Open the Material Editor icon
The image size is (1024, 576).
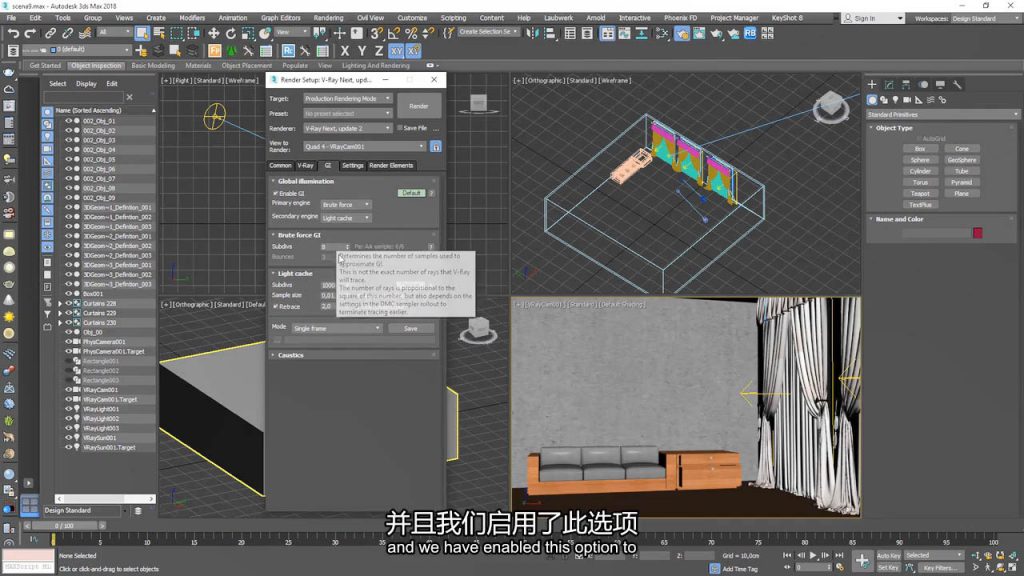tap(662, 33)
